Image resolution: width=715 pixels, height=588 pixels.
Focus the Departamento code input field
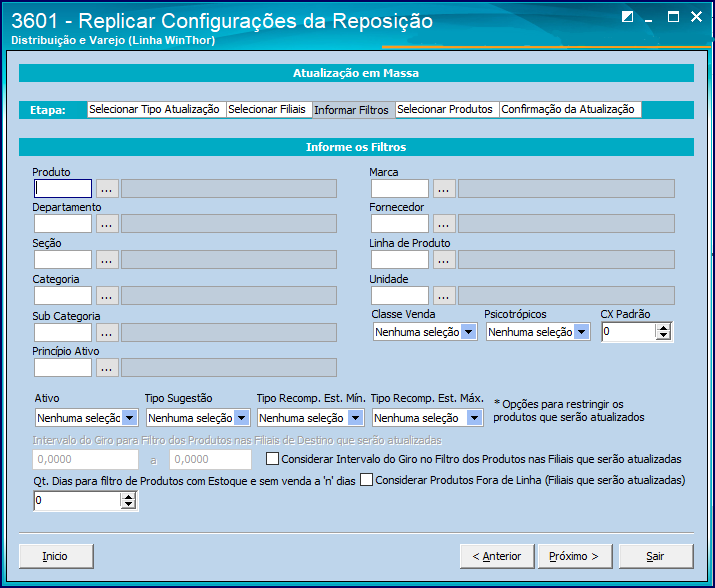click(63, 224)
